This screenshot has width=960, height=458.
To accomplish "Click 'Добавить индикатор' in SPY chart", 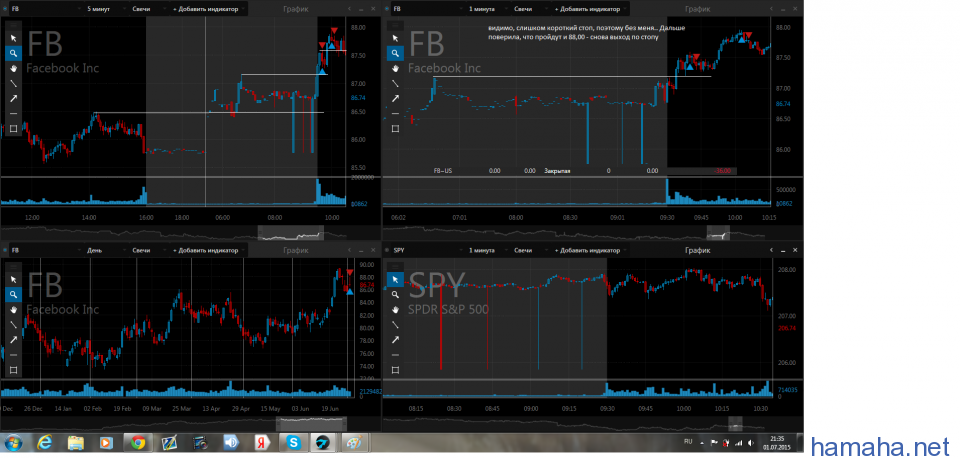I will coord(591,250).
